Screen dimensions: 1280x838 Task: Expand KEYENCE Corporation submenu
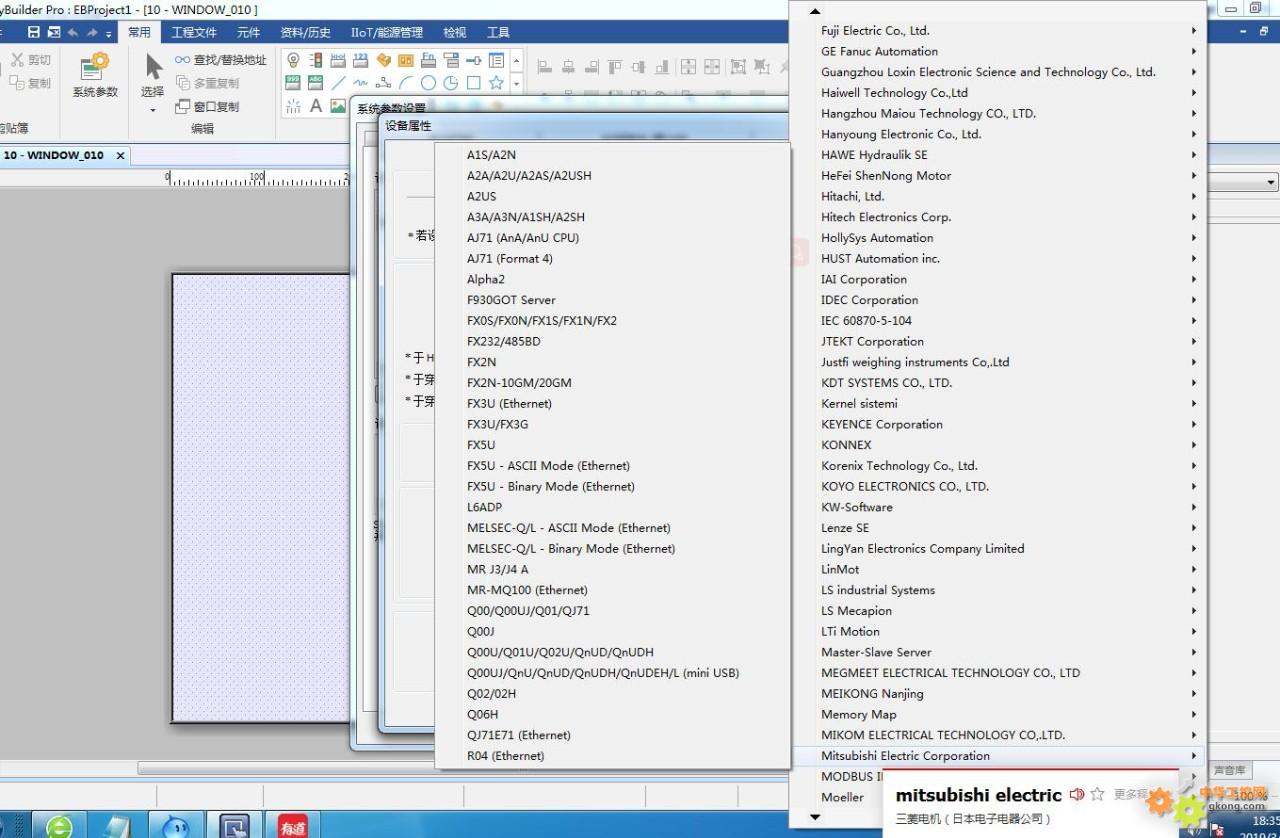[x=1194, y=424]
